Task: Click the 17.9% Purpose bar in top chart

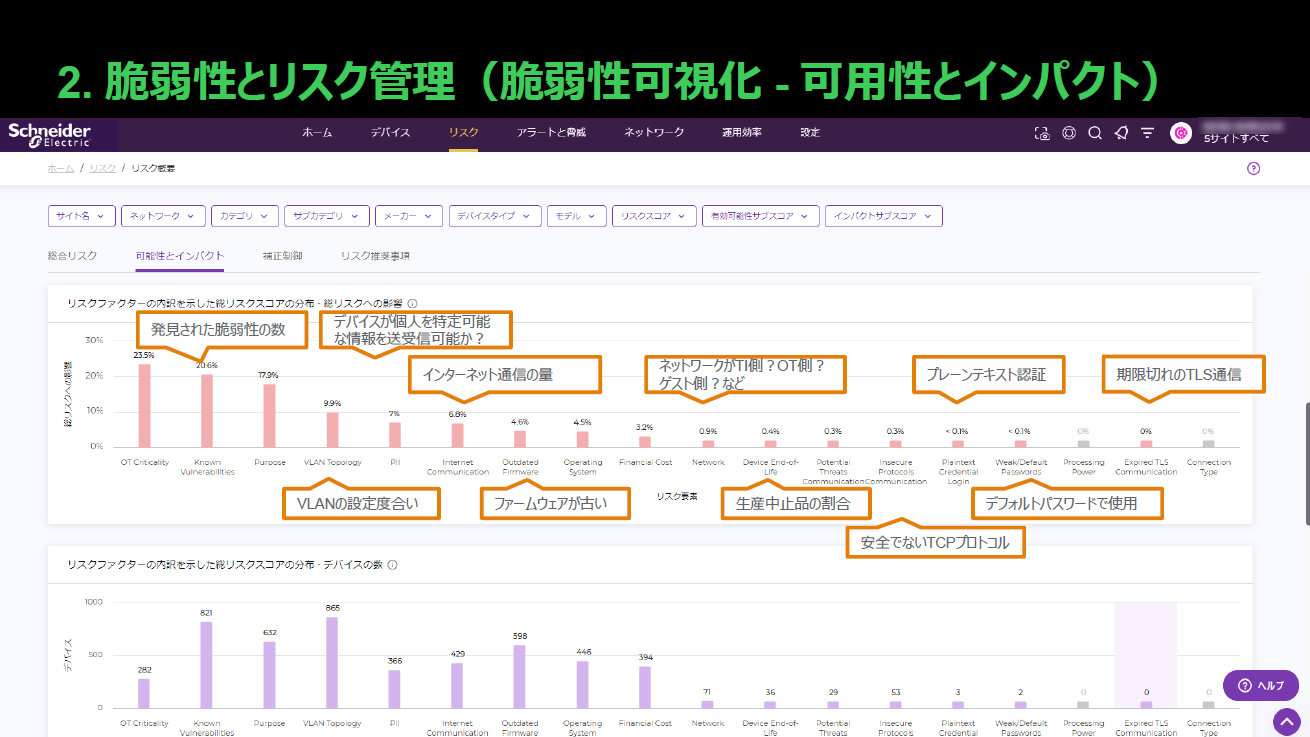Action: tap(269, 415)
